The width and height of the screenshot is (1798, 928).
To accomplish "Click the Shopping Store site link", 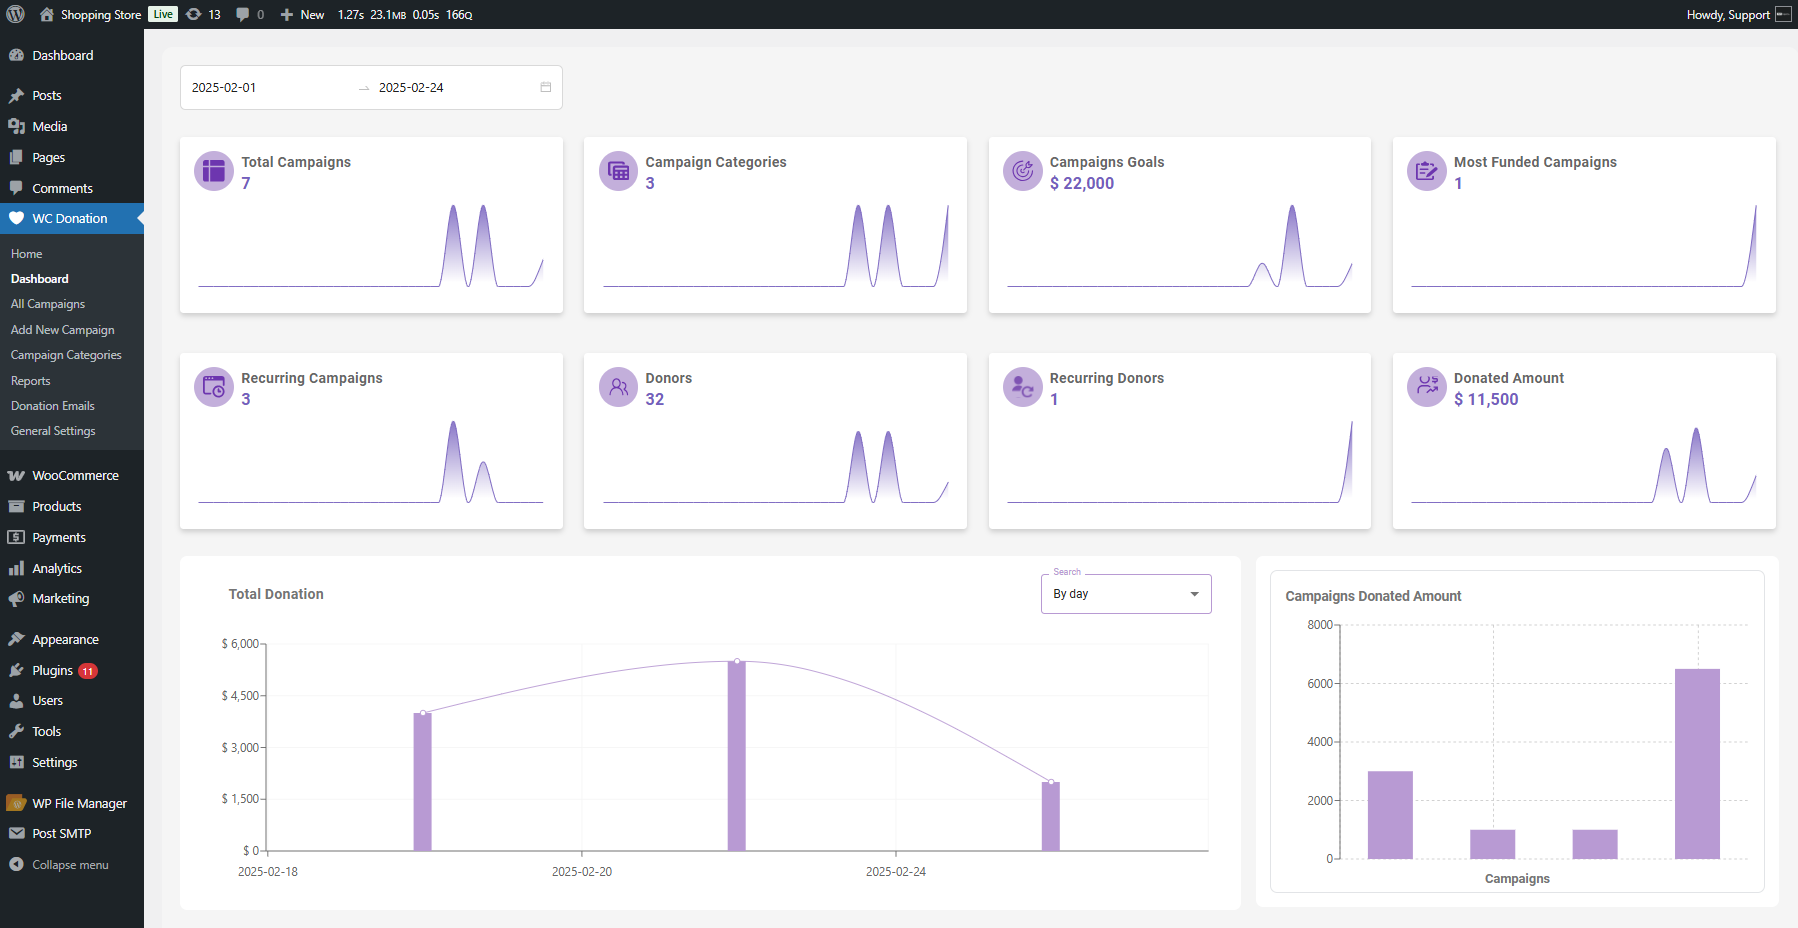I will point(100,14).
